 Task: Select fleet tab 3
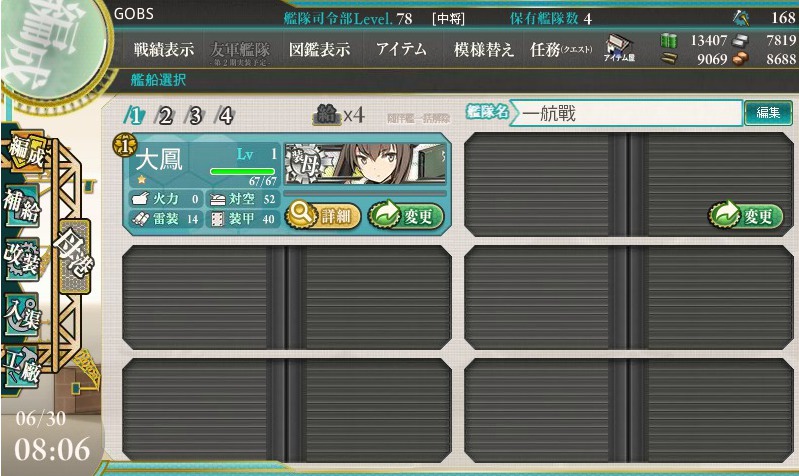[x=195, y=116]
